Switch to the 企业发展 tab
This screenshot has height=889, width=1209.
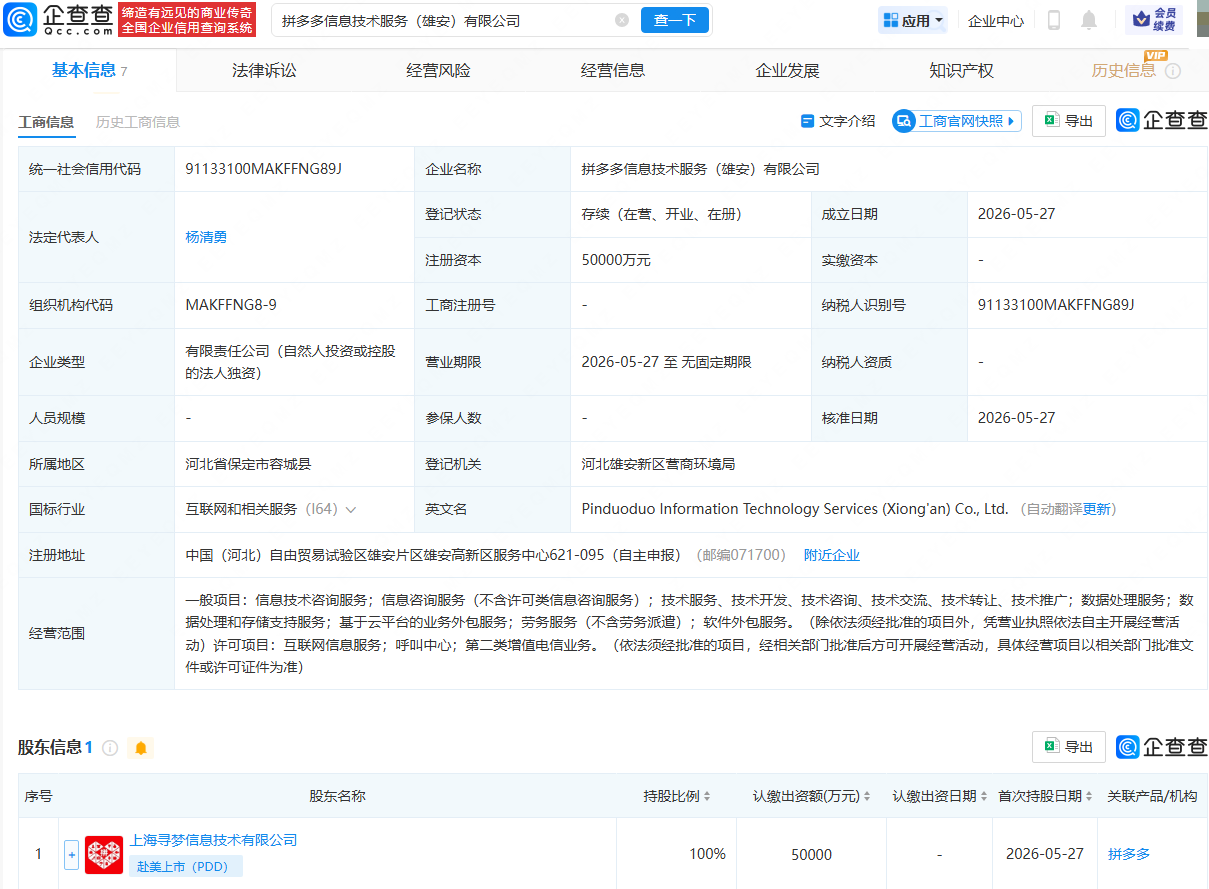(787, 71)
